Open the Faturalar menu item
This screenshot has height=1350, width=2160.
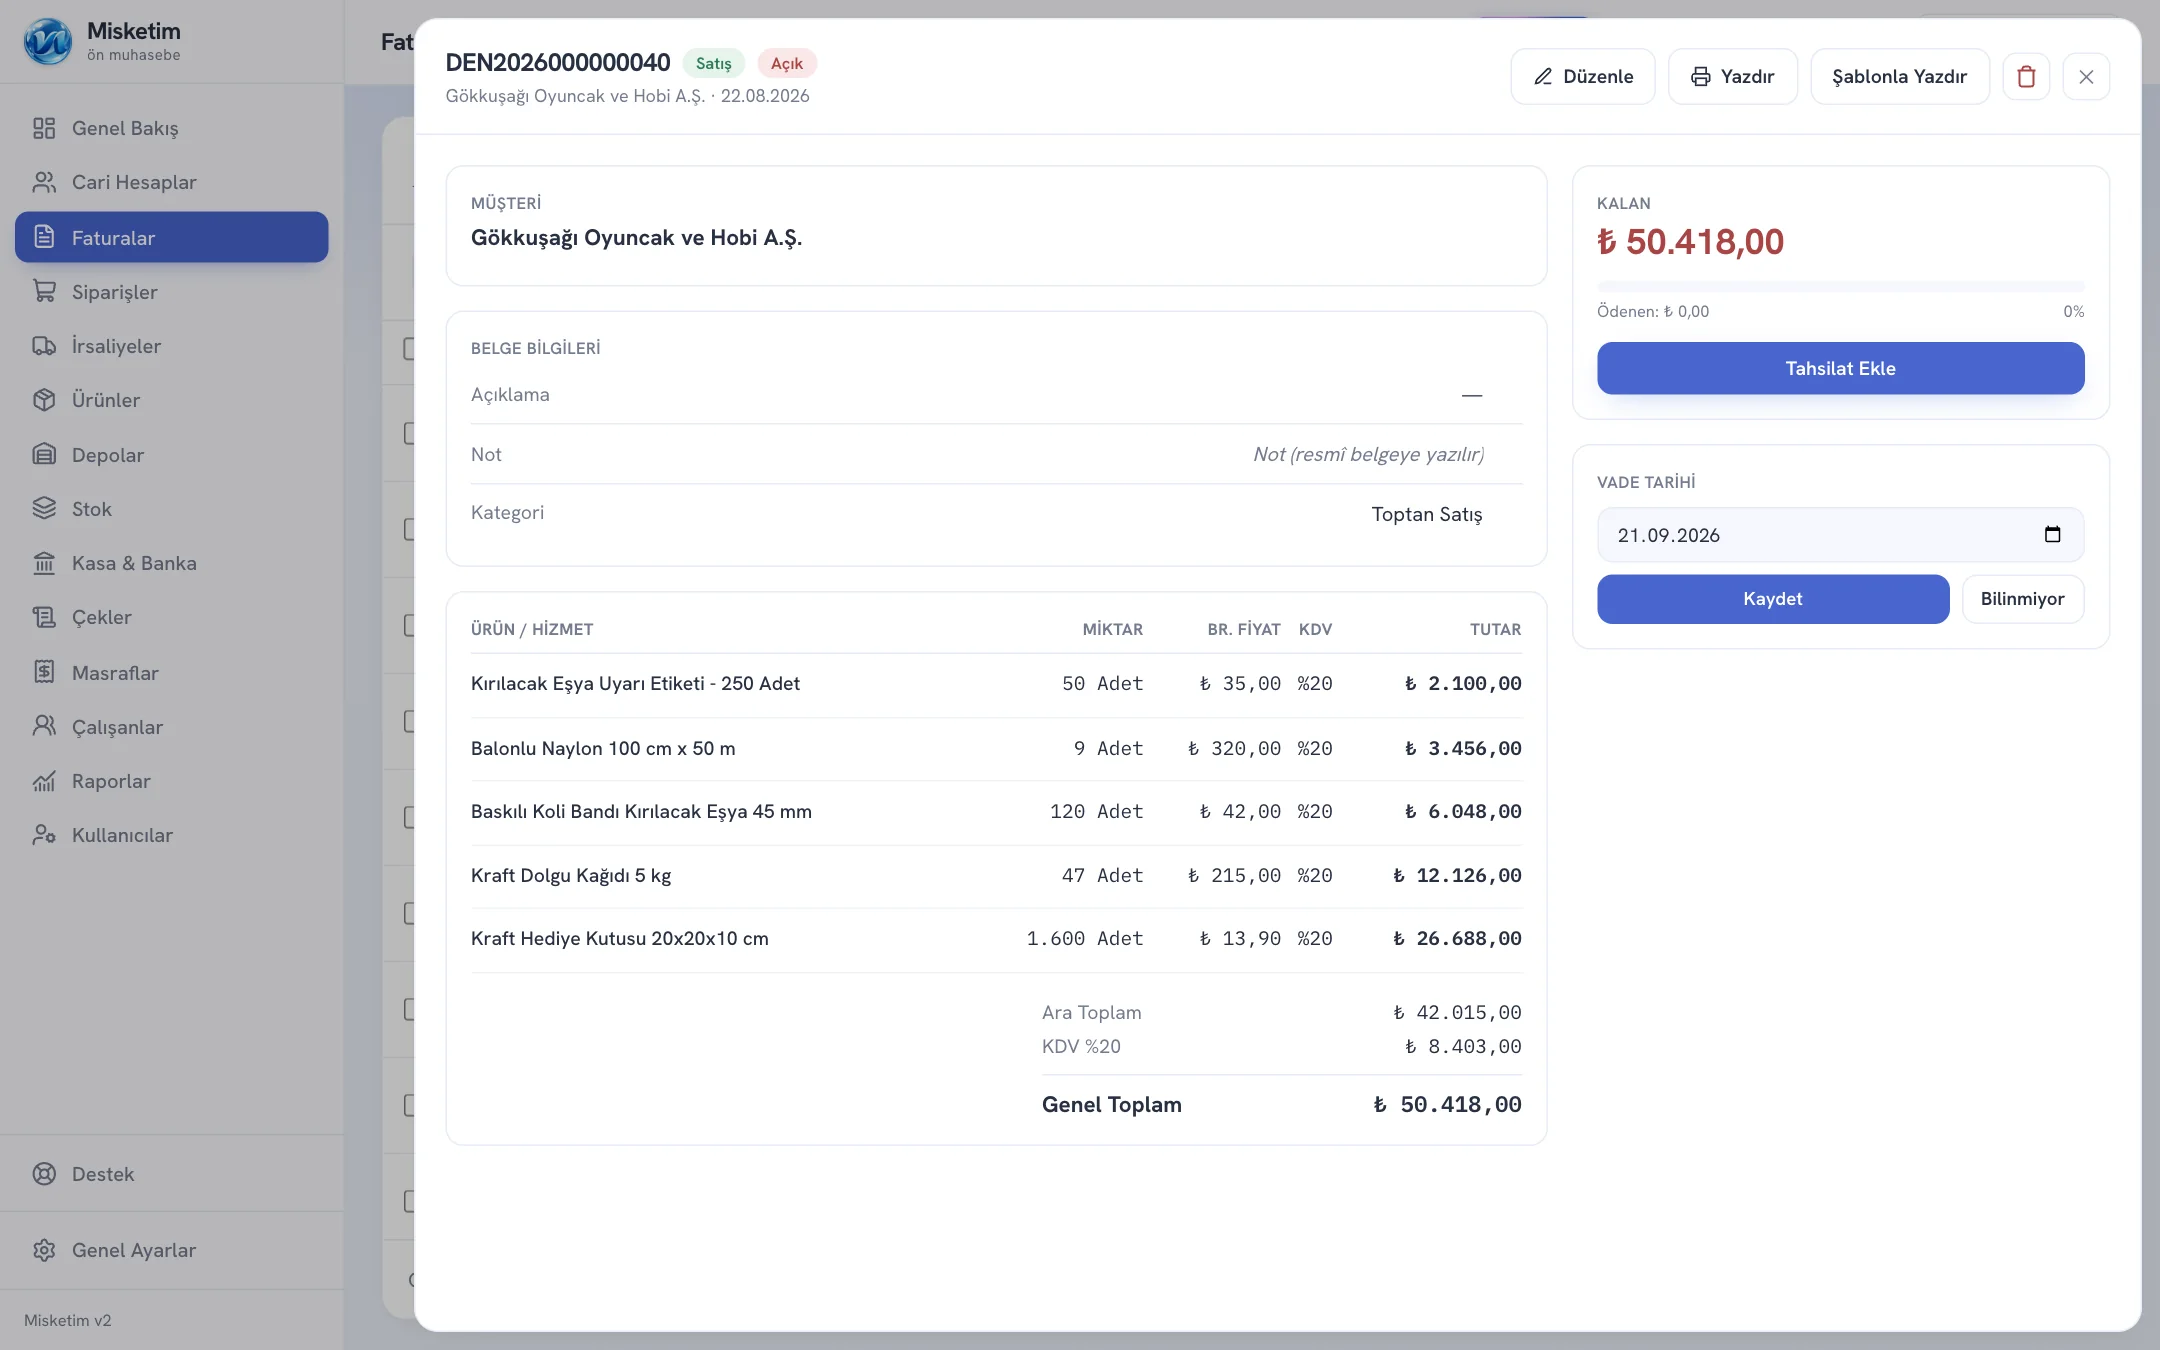pyautogui.click(x=172, y=237)
